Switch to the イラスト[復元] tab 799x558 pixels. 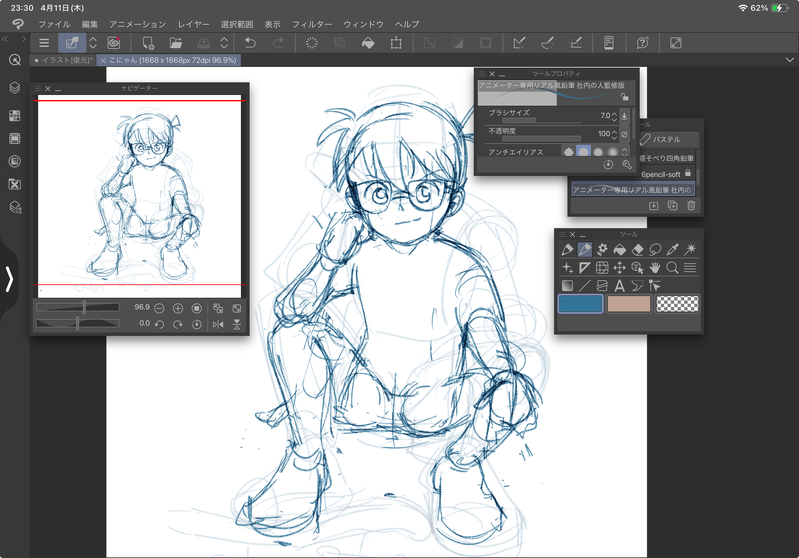(x=62, y=60)
